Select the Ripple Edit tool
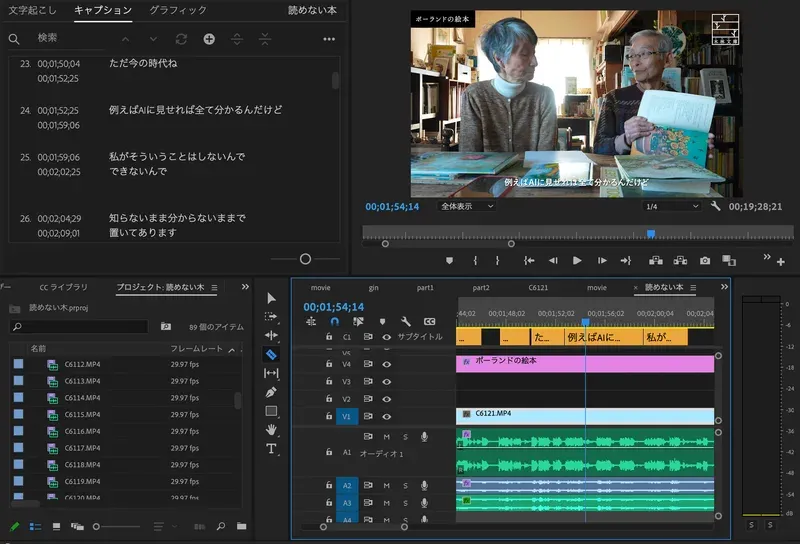 click(x=271, y=335)
